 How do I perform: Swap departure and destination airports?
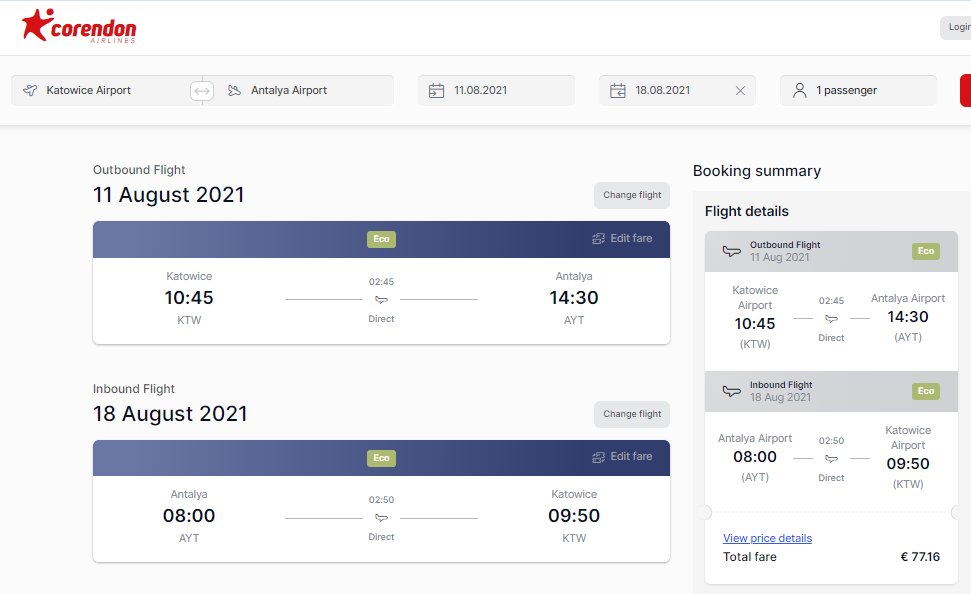[202, 91]
